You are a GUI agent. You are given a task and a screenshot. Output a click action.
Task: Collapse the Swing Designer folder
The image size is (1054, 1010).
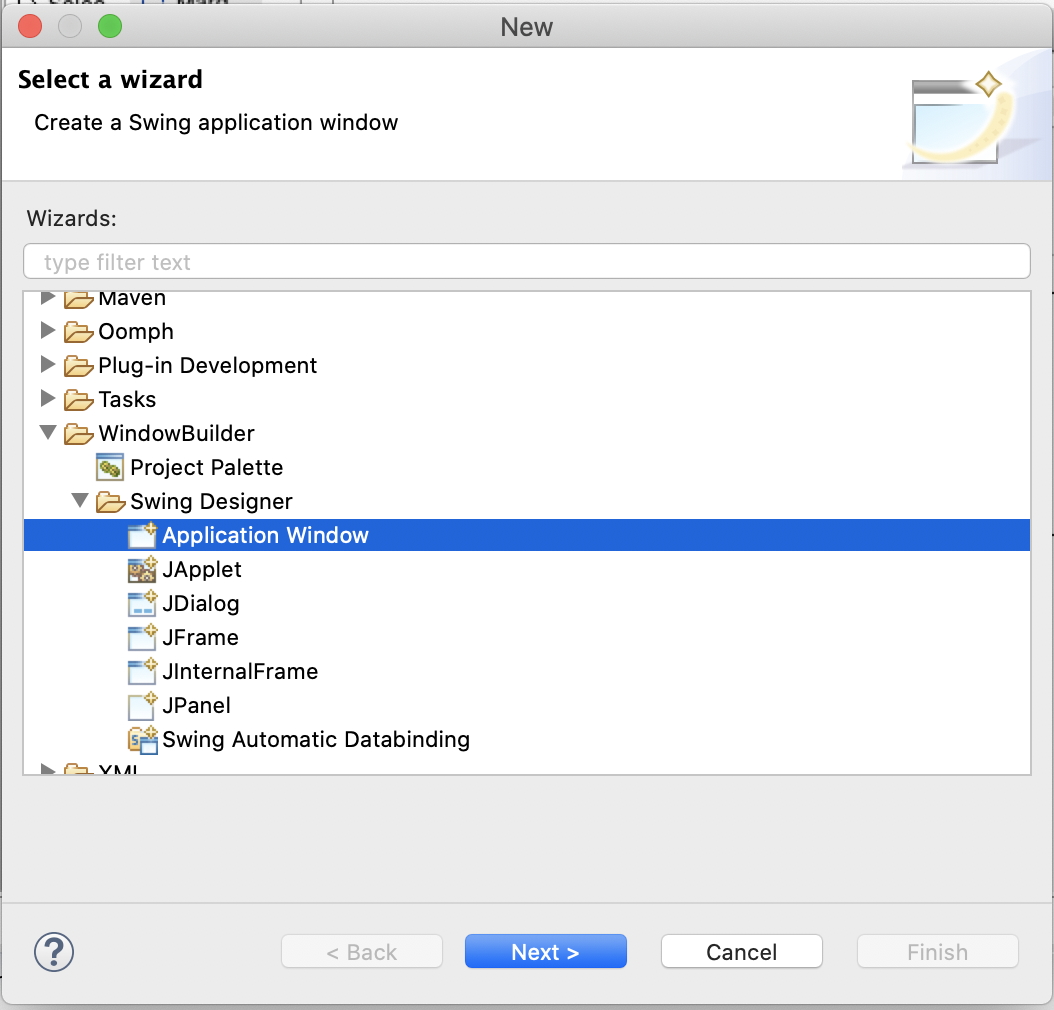click(80, 501)
